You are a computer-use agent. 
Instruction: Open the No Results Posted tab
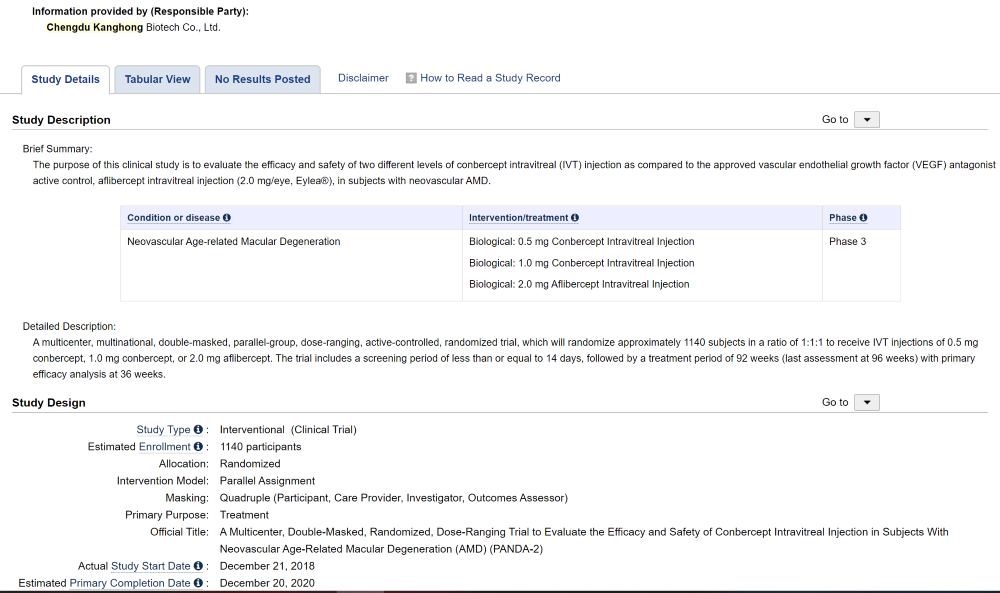(262, 80)
